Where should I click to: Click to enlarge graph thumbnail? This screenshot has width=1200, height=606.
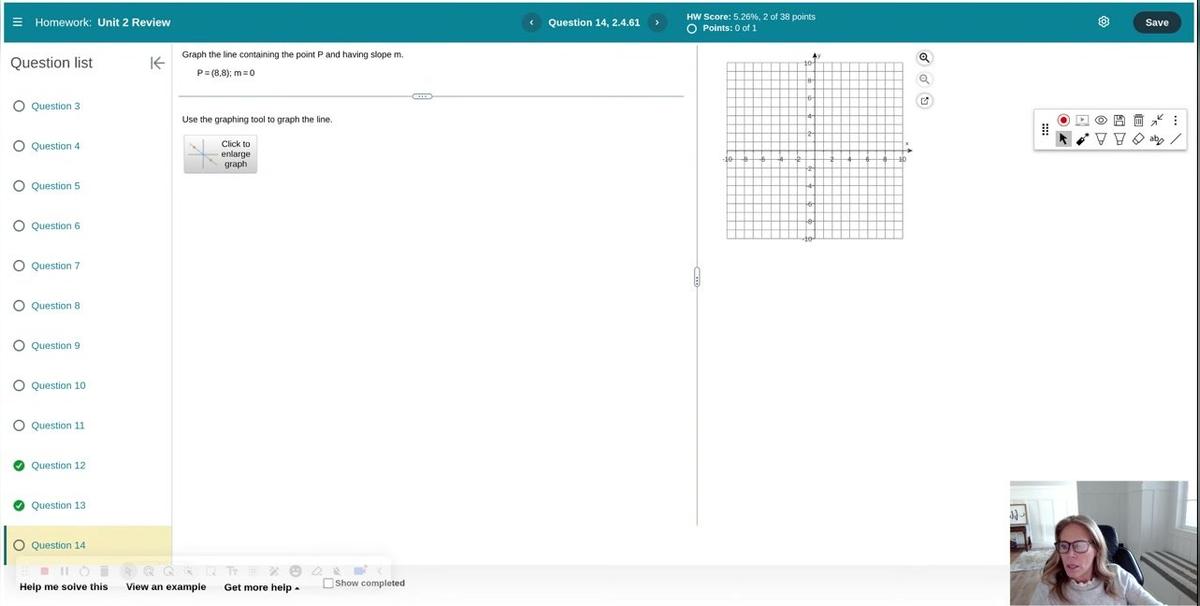(x=220, y=154)
